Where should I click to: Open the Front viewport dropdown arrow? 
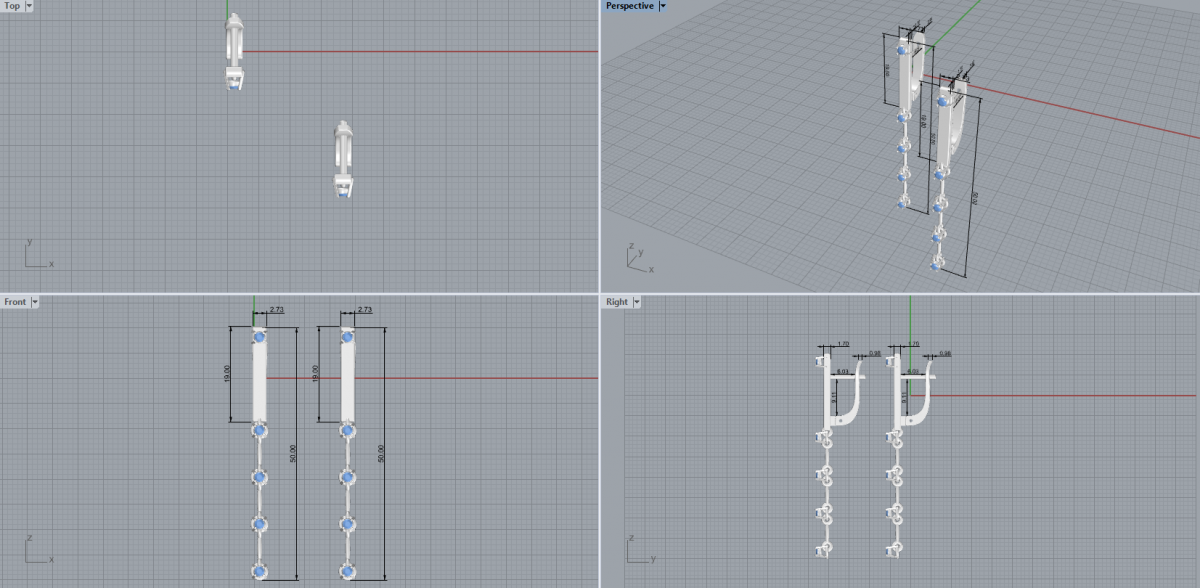(35, 302)
